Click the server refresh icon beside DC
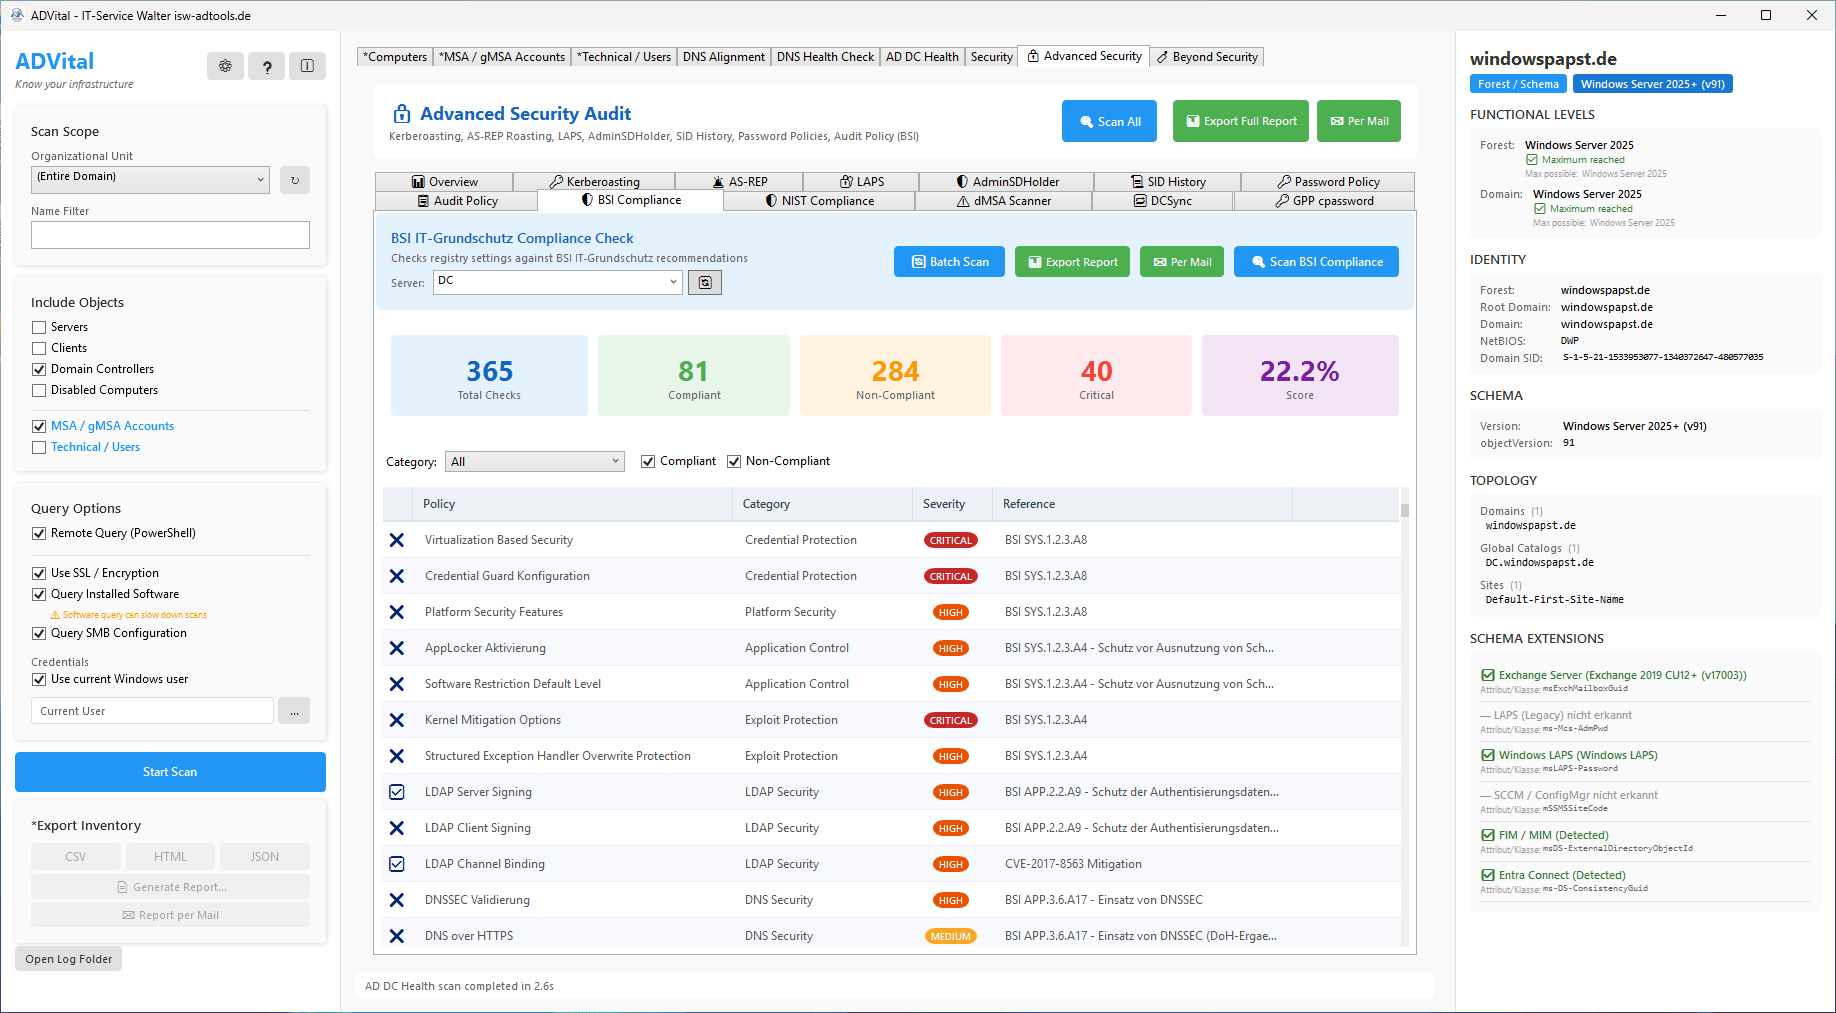The width and height of the screenshot is (1836, 1013). click(705, 283)
